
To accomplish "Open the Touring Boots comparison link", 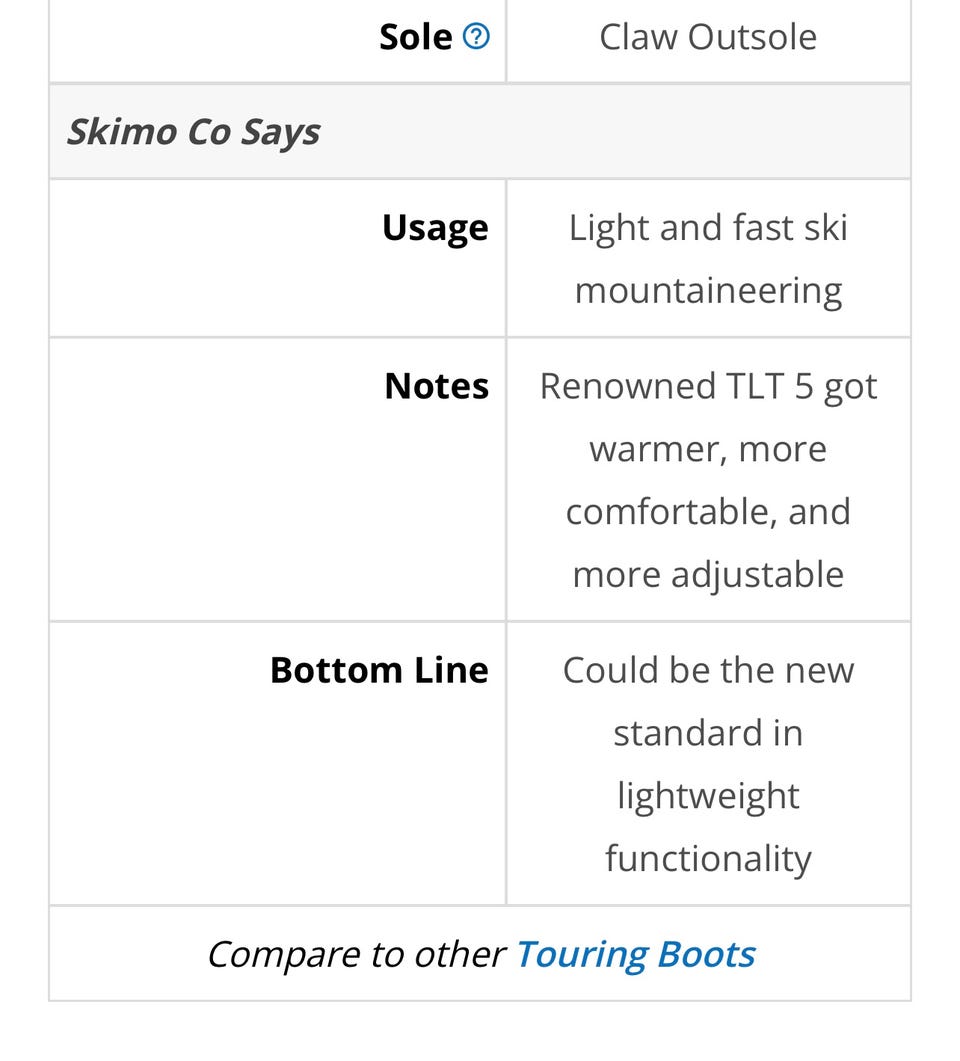I will pyautogui.click(x=635, y=954).
